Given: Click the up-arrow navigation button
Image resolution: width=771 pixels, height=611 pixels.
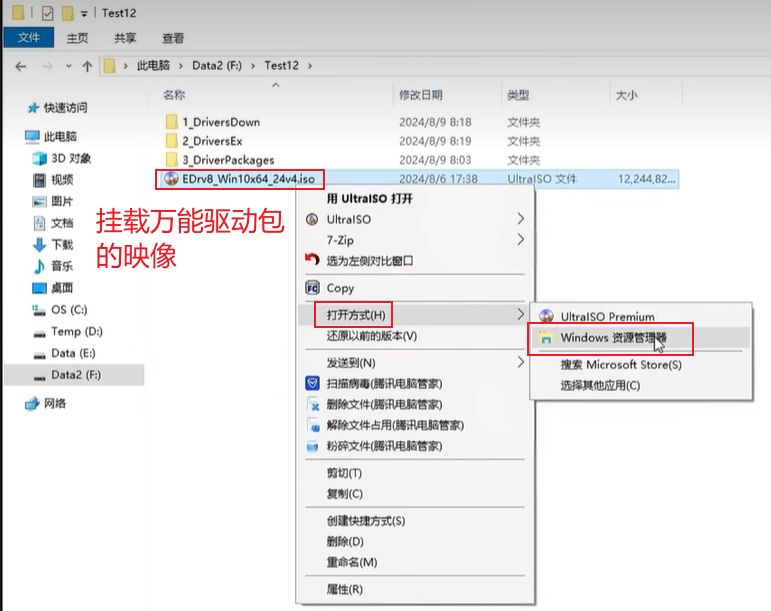Looking at the screenshot, I should pos(88,66).
